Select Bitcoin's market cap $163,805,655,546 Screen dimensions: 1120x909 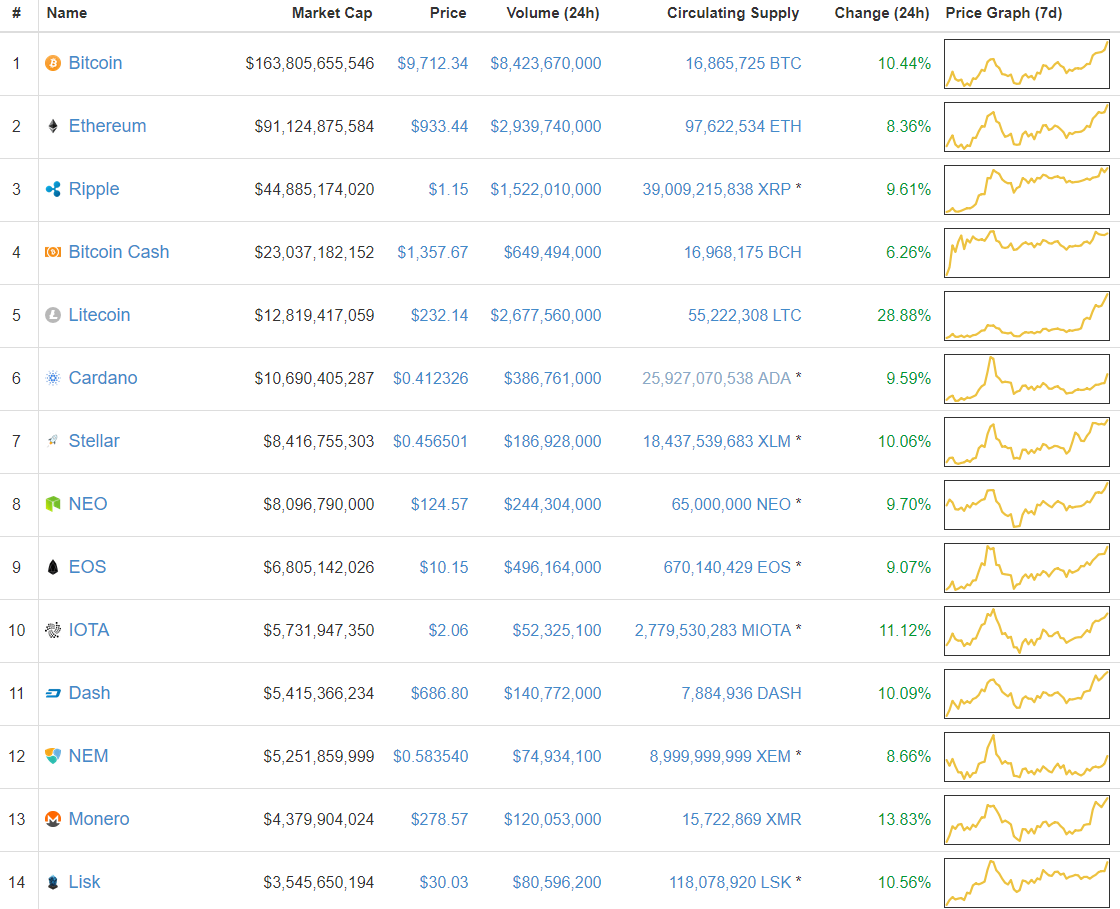[x=309, y=64]
